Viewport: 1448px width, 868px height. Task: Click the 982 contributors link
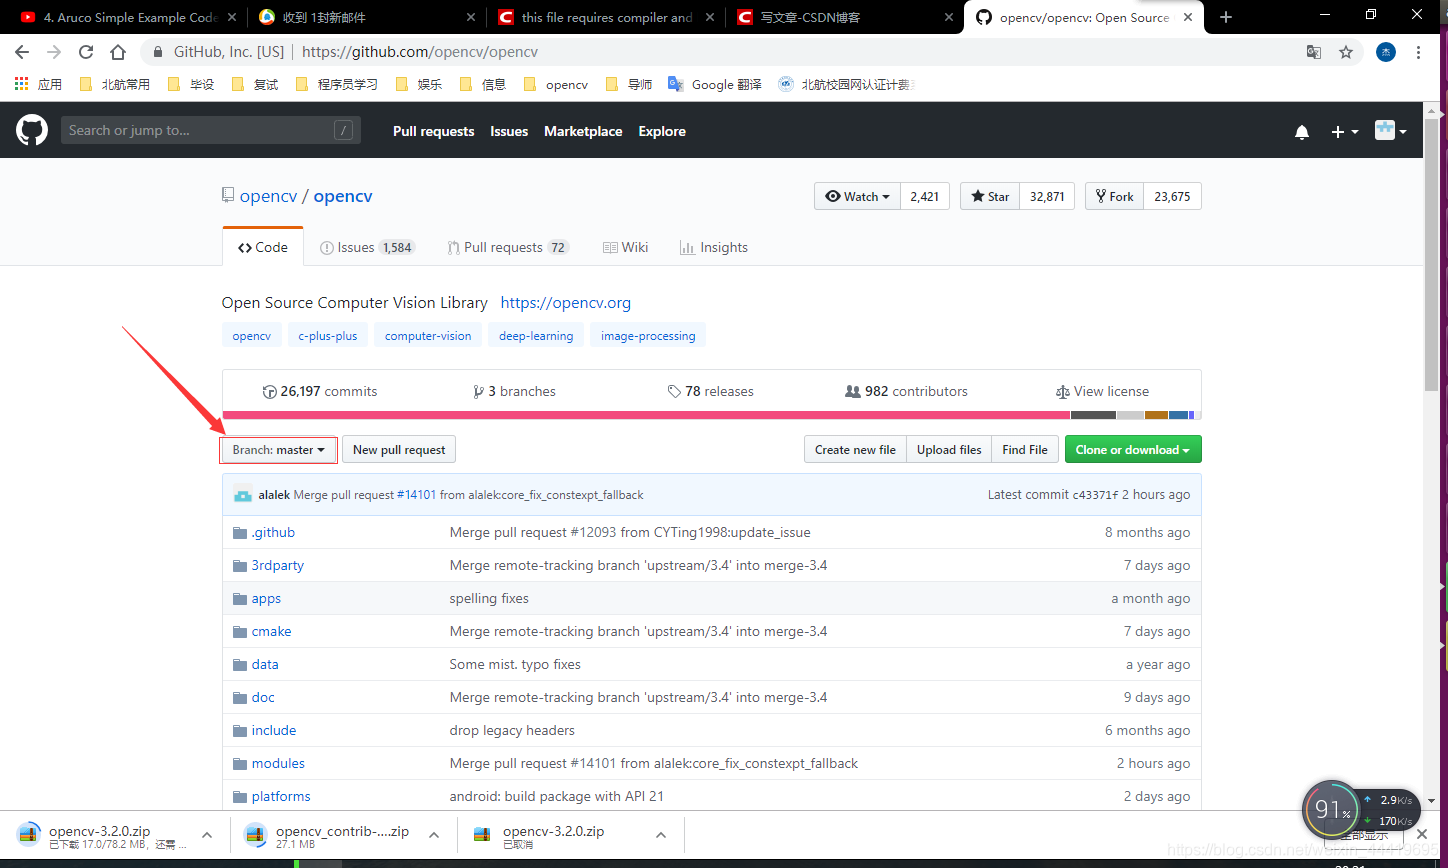[907, 391]
